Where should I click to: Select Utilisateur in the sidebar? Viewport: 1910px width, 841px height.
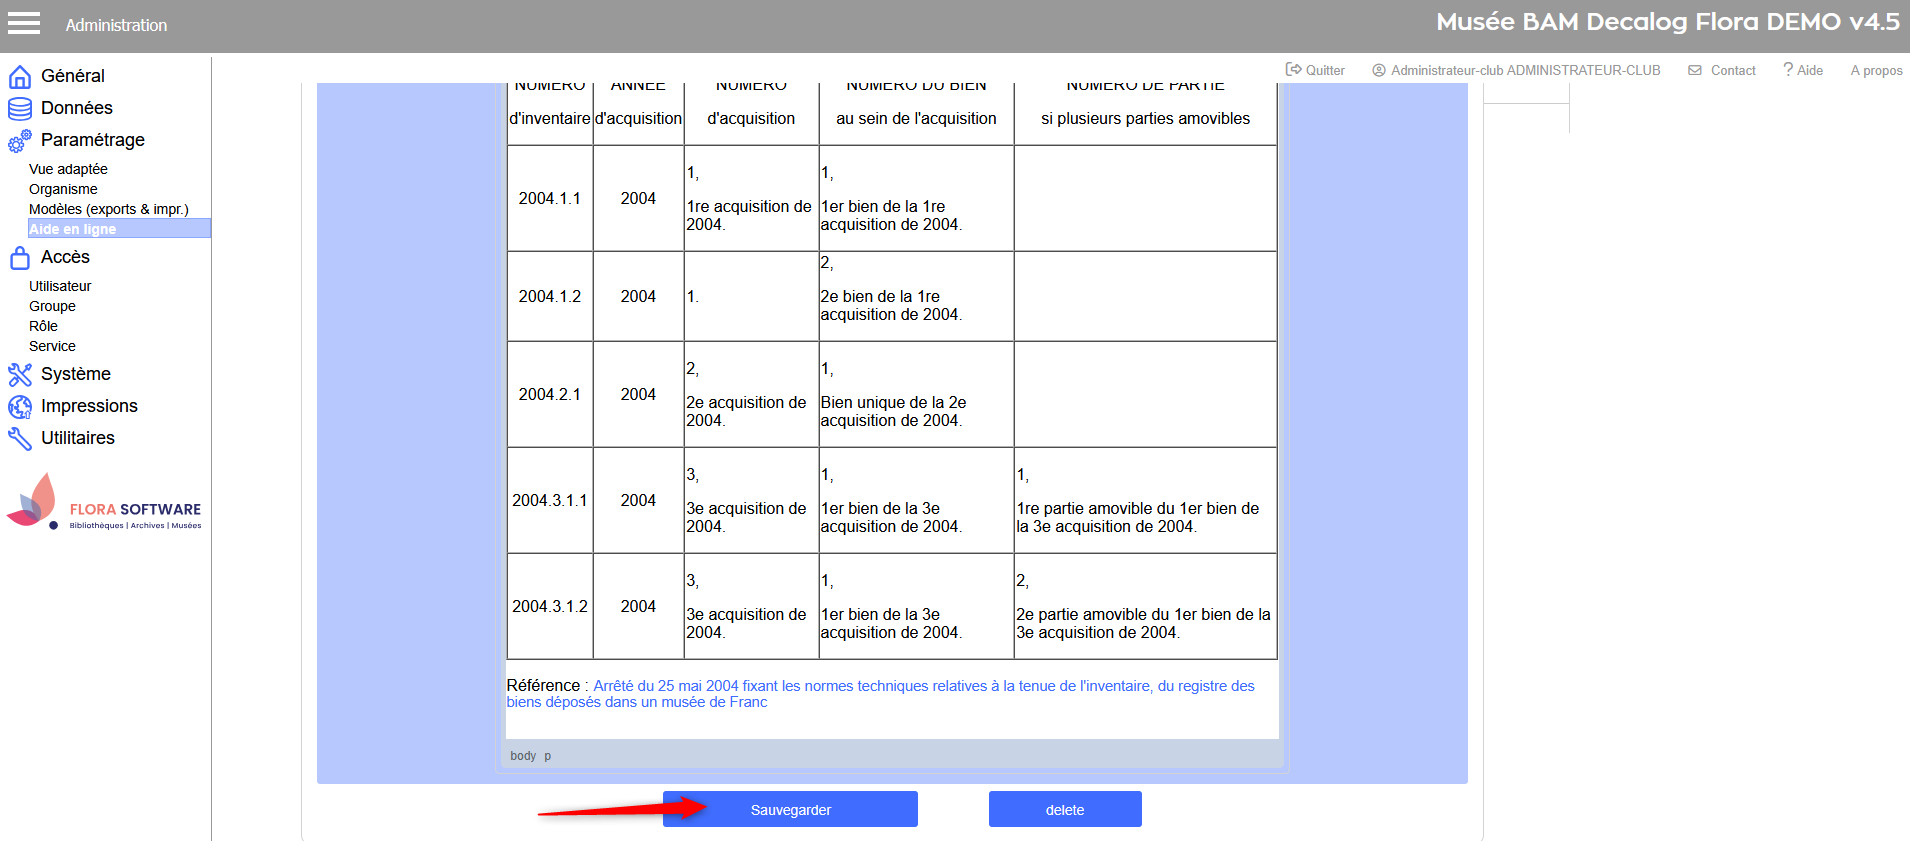pos(60,286)
